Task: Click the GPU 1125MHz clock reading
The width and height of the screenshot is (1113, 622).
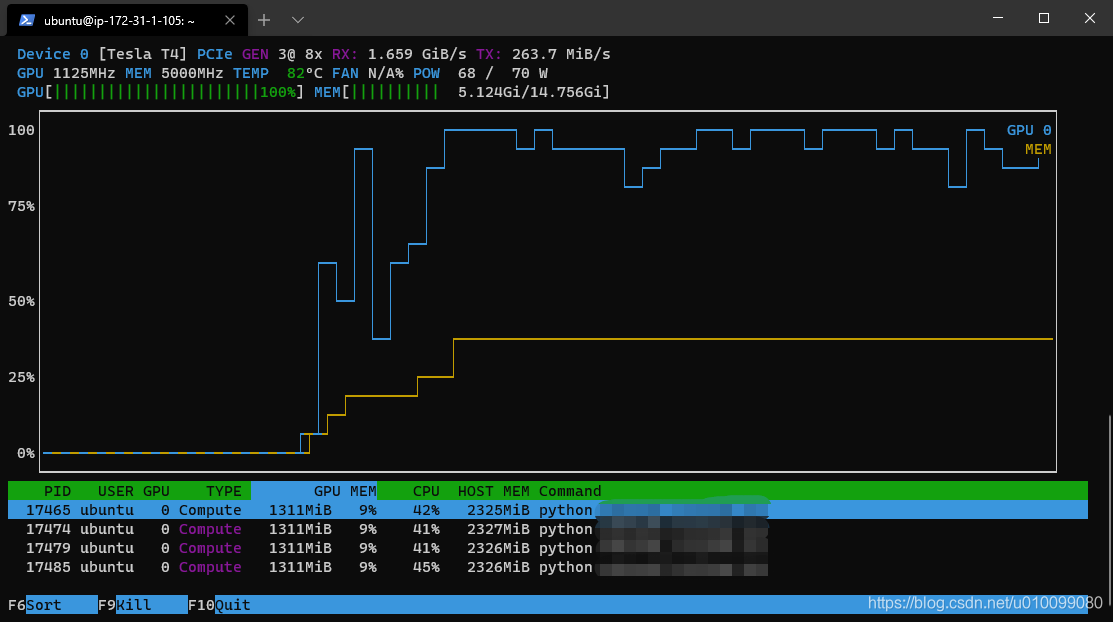Action: click(66, 73)
